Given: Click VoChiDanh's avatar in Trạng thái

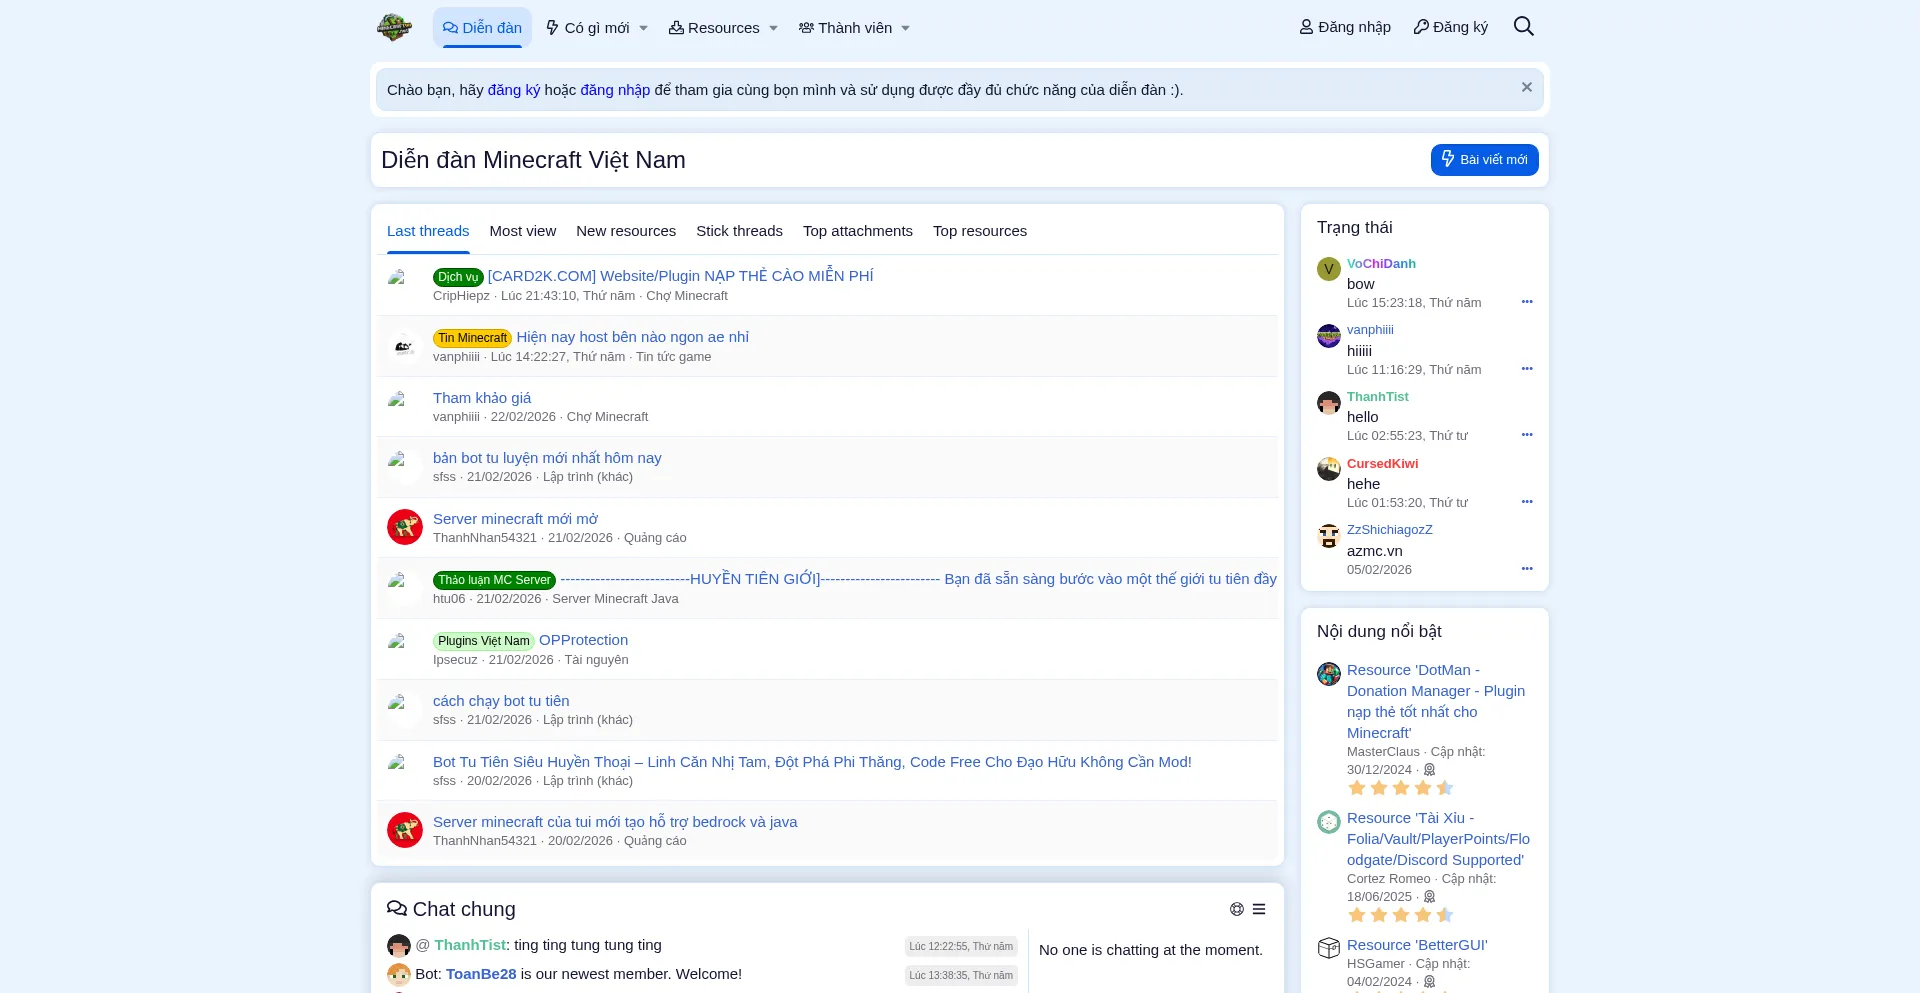Looking at the screenshot, I should [x=1328, y=269].
